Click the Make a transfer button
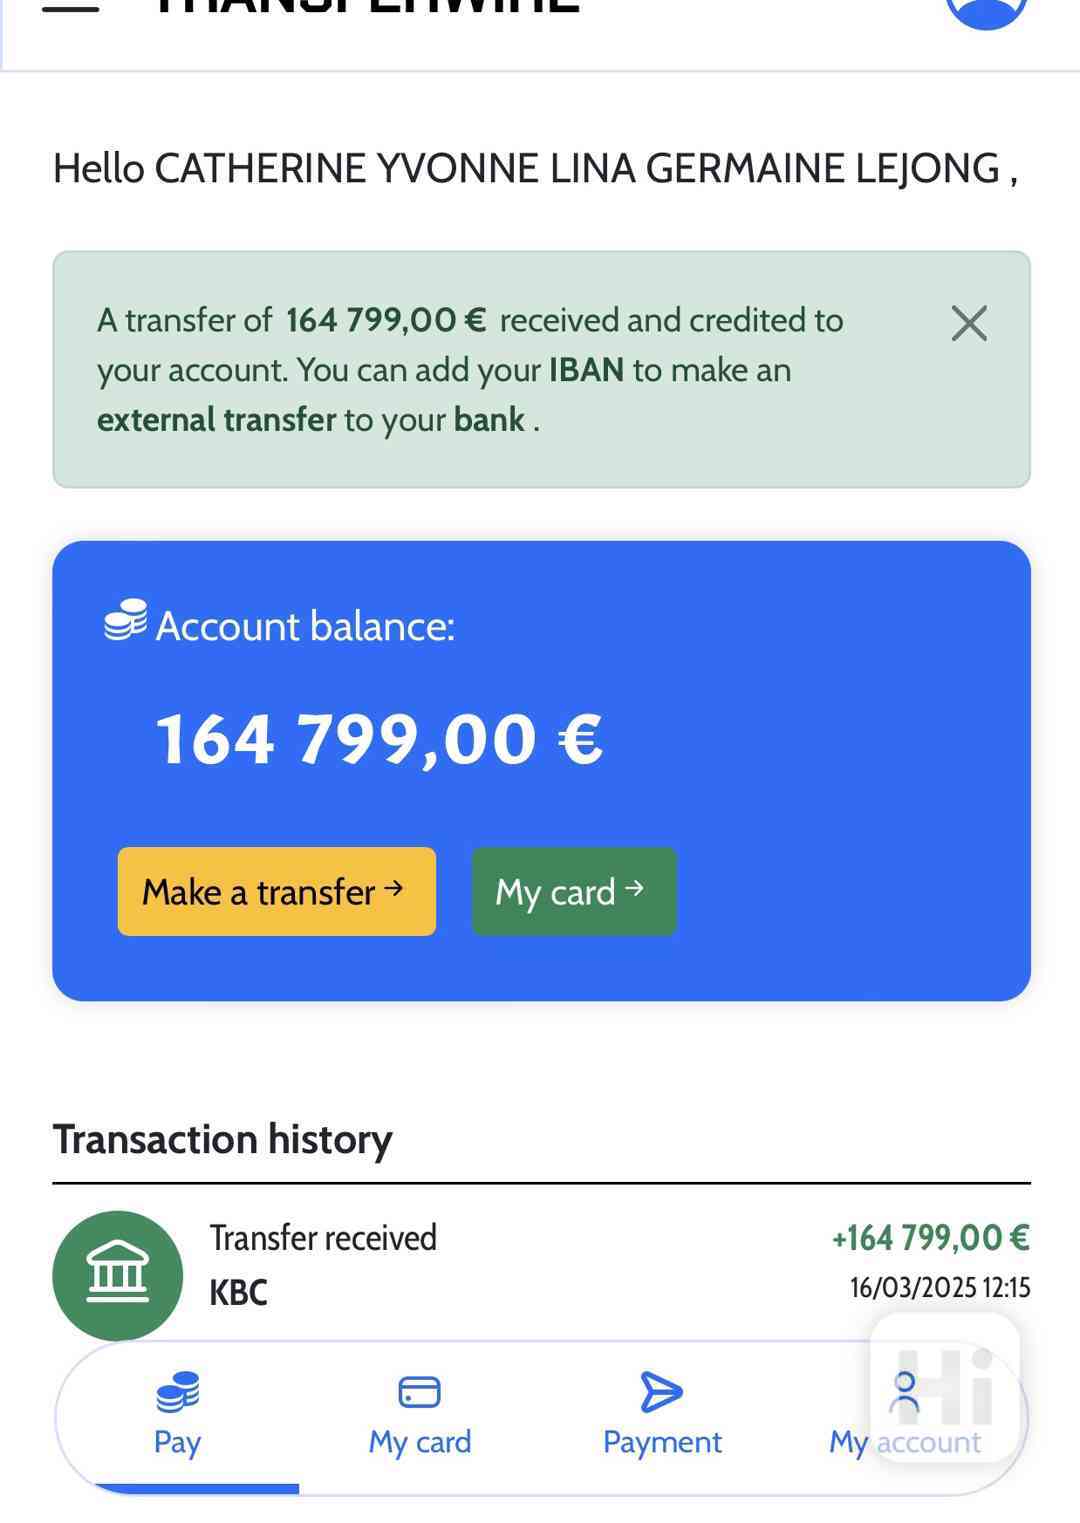1080x1523 pixels. 276,891
